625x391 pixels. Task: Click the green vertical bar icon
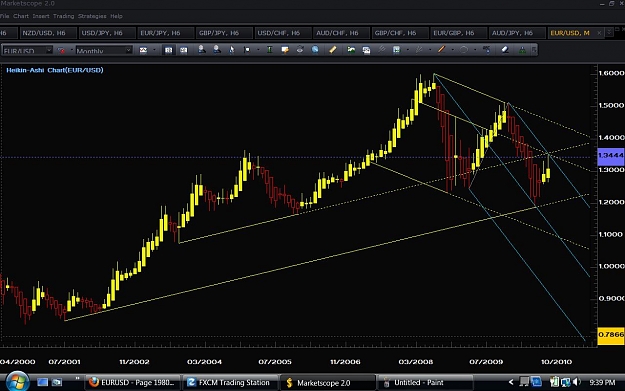[269, 50]
